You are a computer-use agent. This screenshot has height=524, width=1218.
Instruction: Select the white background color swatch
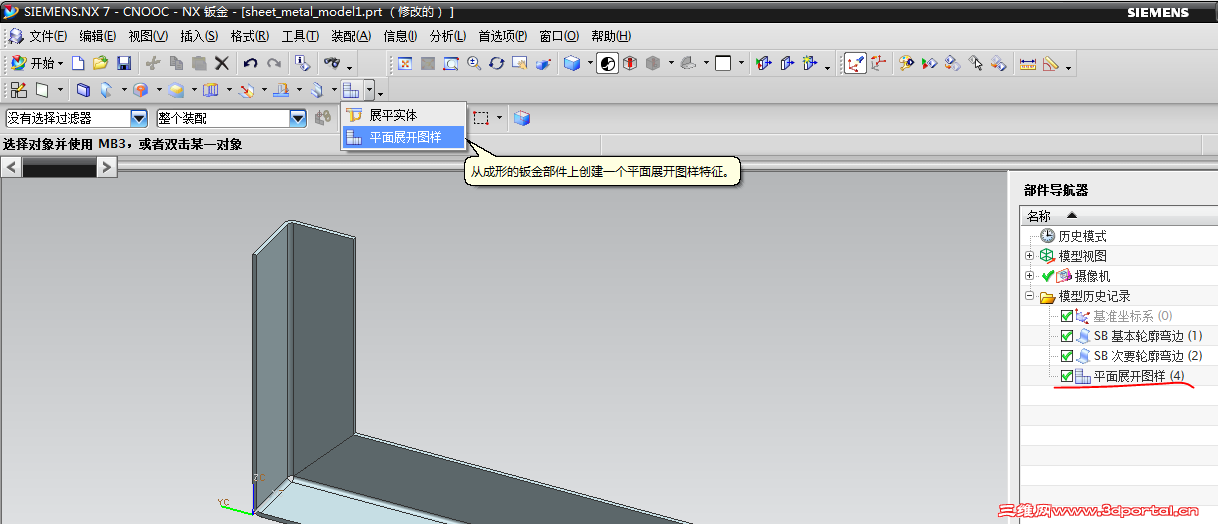click(723, 63)
